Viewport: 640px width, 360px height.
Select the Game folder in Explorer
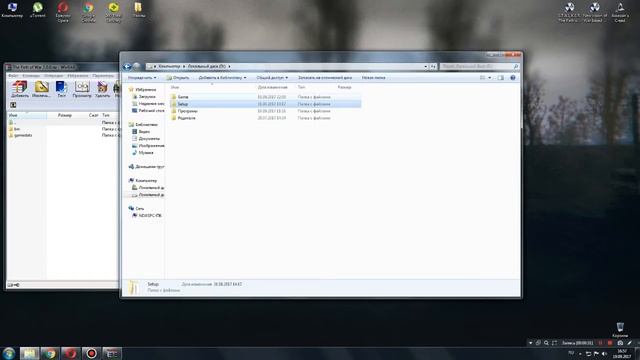pos(265,97)
